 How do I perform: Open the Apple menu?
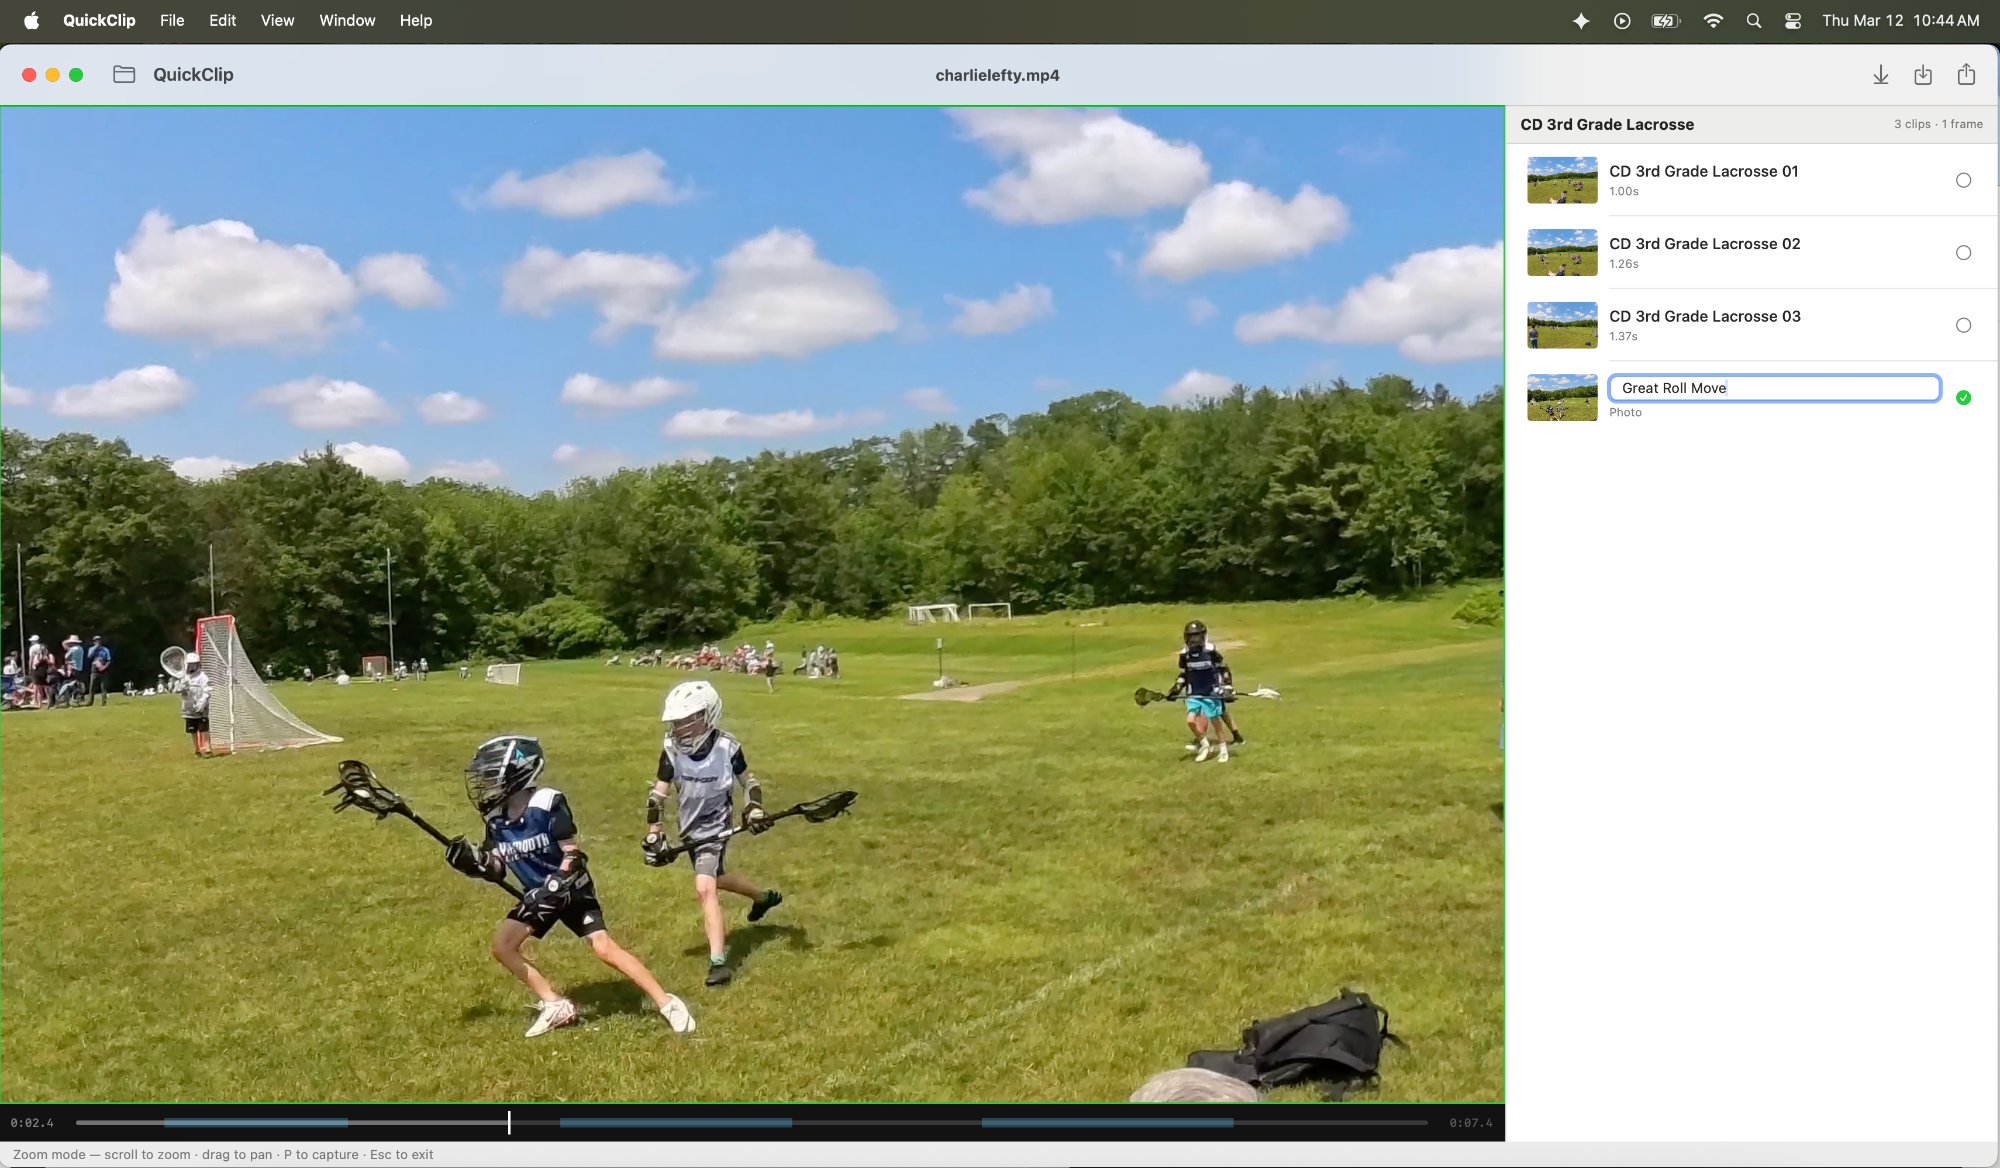pyautogui.click(x=31, y=20)
